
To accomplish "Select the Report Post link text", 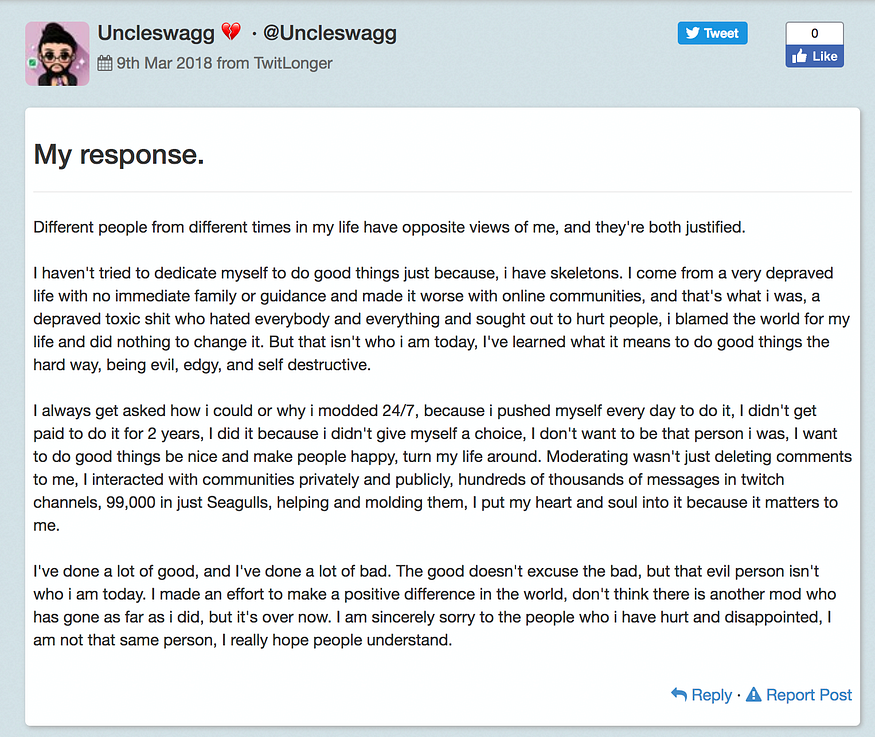I will pos(809,695).
